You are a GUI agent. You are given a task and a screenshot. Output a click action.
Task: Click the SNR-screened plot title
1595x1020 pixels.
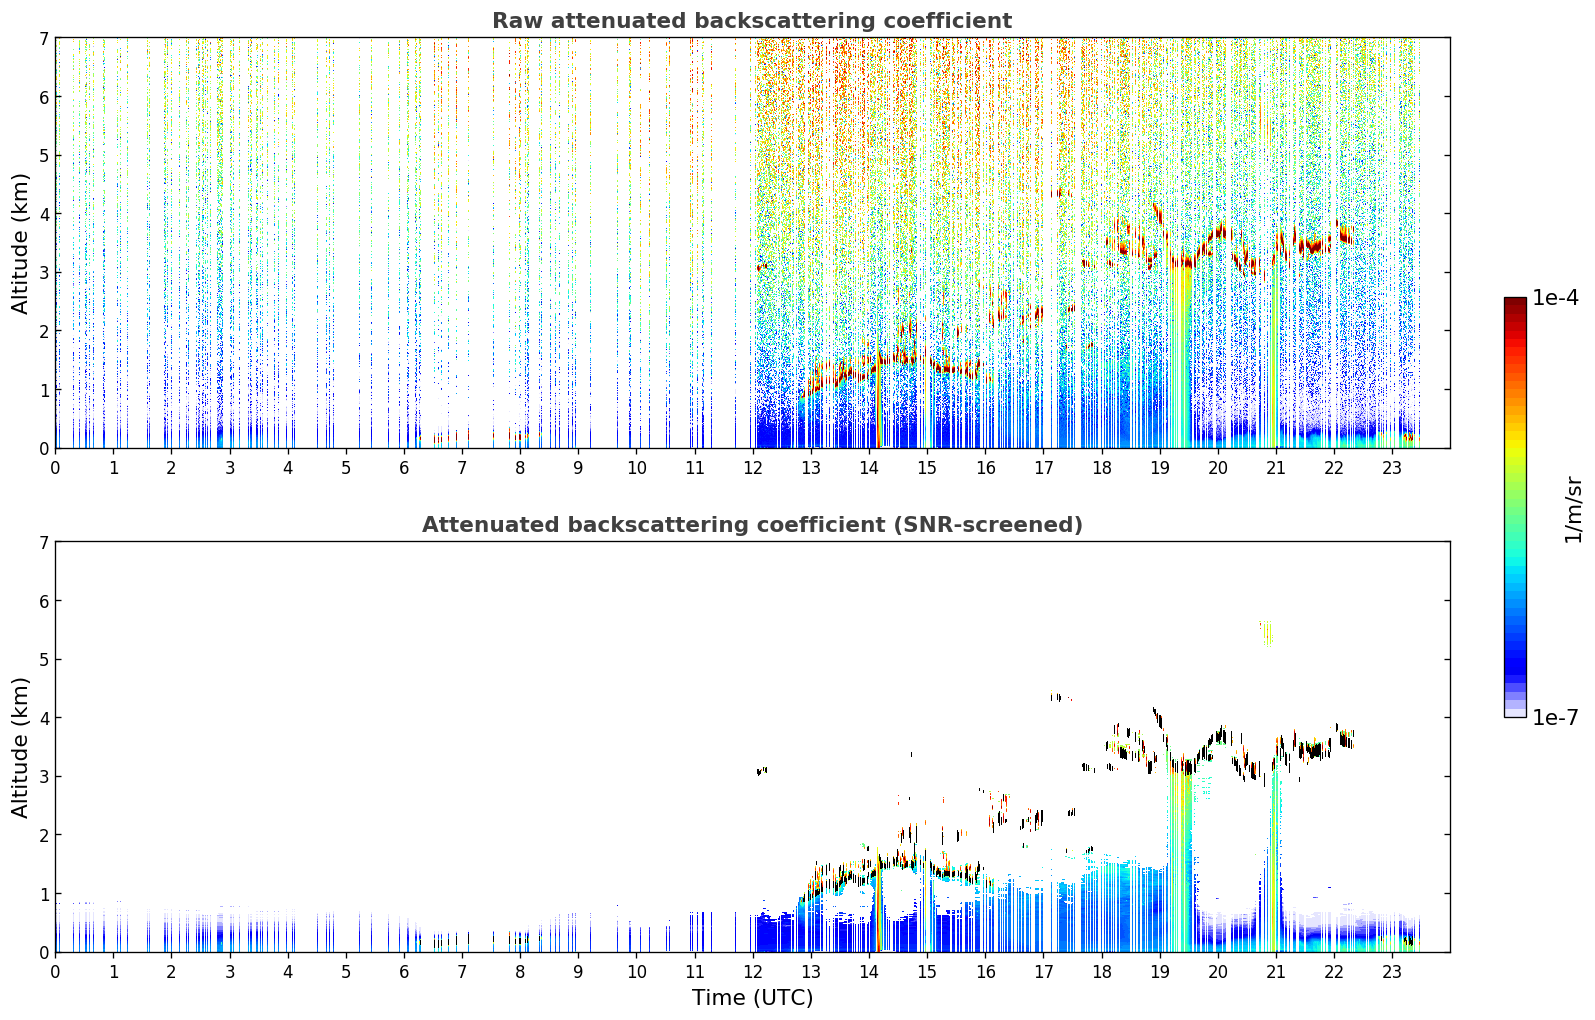(752, 525)
